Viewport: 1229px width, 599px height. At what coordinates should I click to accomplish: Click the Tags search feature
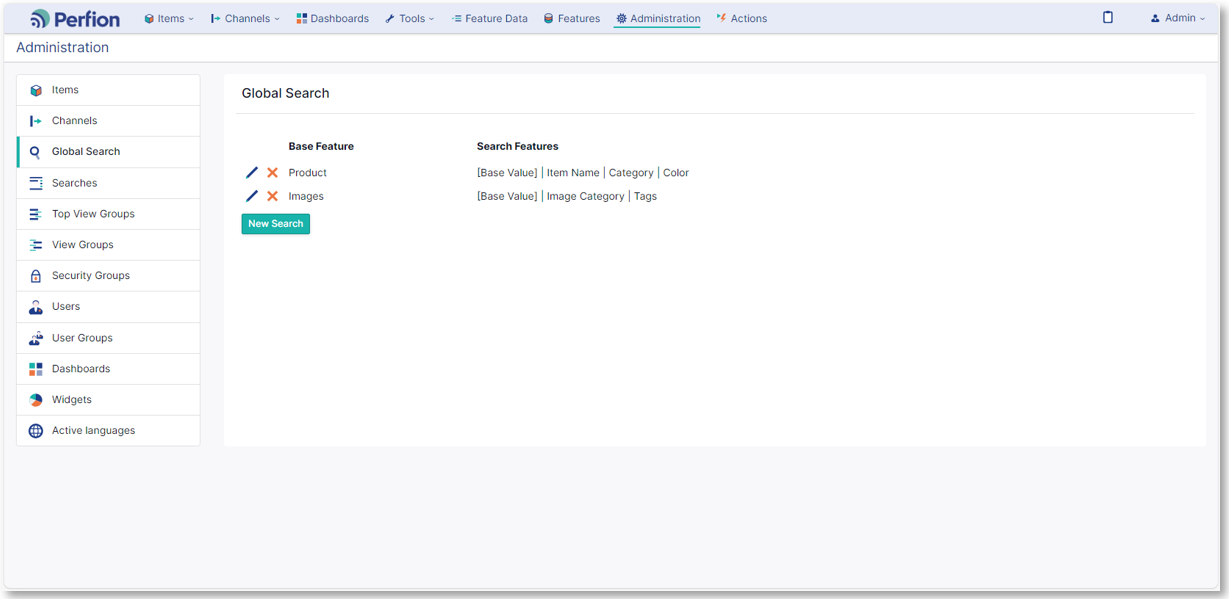(645, 196)
